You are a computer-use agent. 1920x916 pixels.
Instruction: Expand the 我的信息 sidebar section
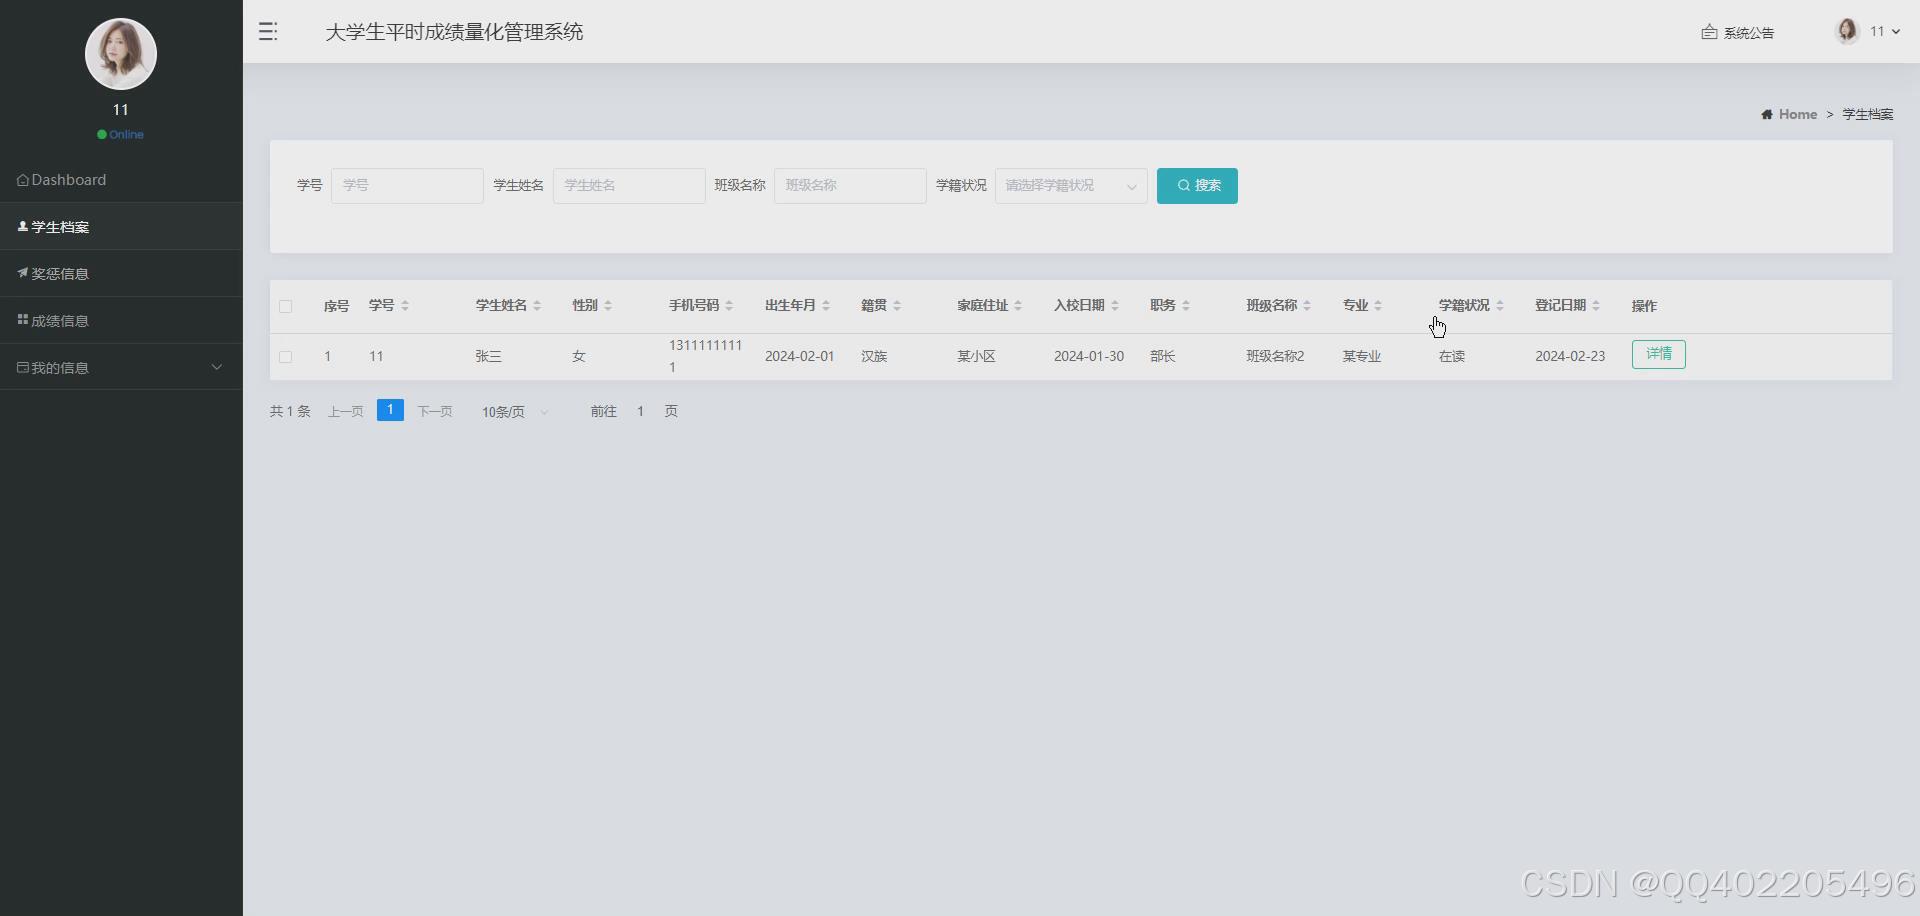point(216,366)
